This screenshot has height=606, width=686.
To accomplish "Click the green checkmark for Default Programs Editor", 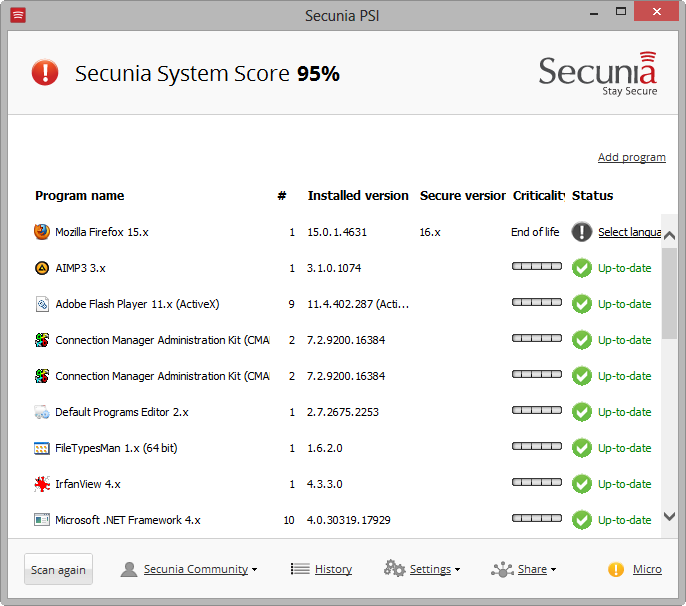I will coord(581,412).
